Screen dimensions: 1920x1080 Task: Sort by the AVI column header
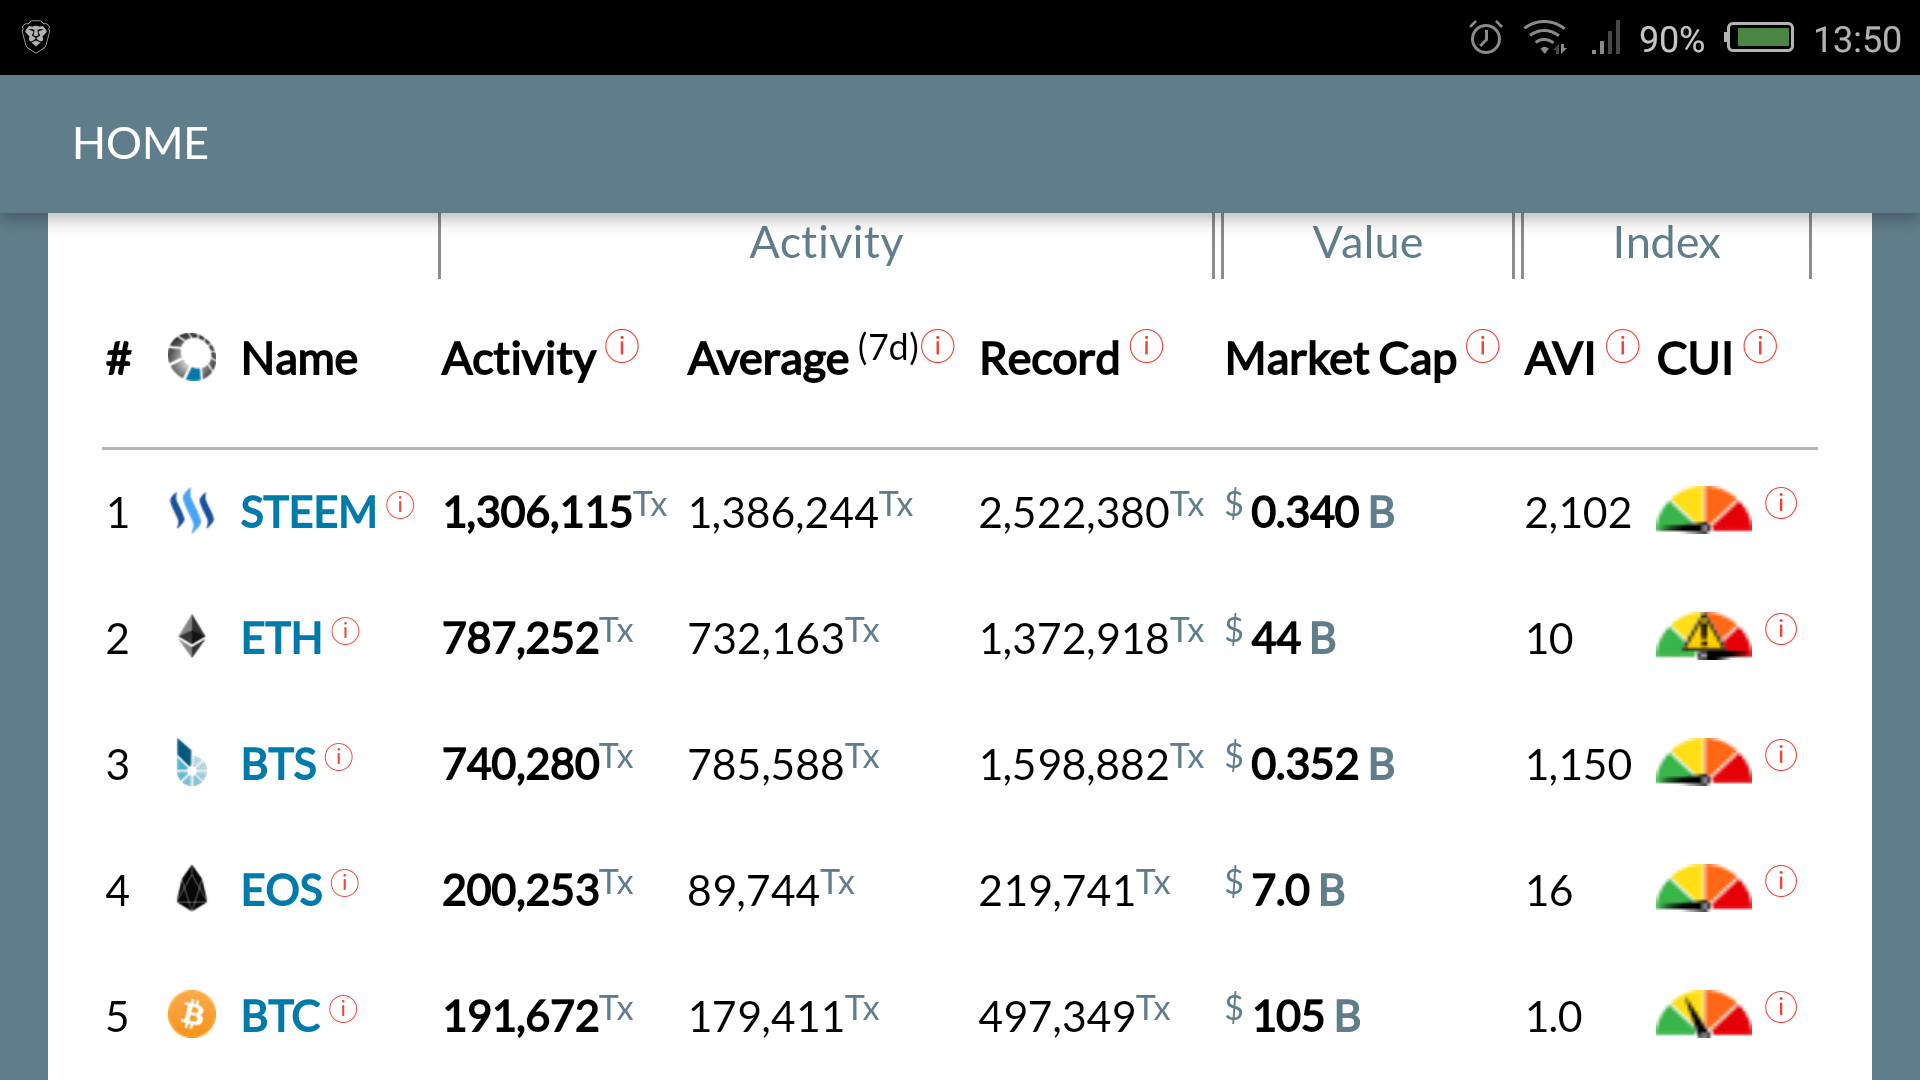tap(1560, 359)
